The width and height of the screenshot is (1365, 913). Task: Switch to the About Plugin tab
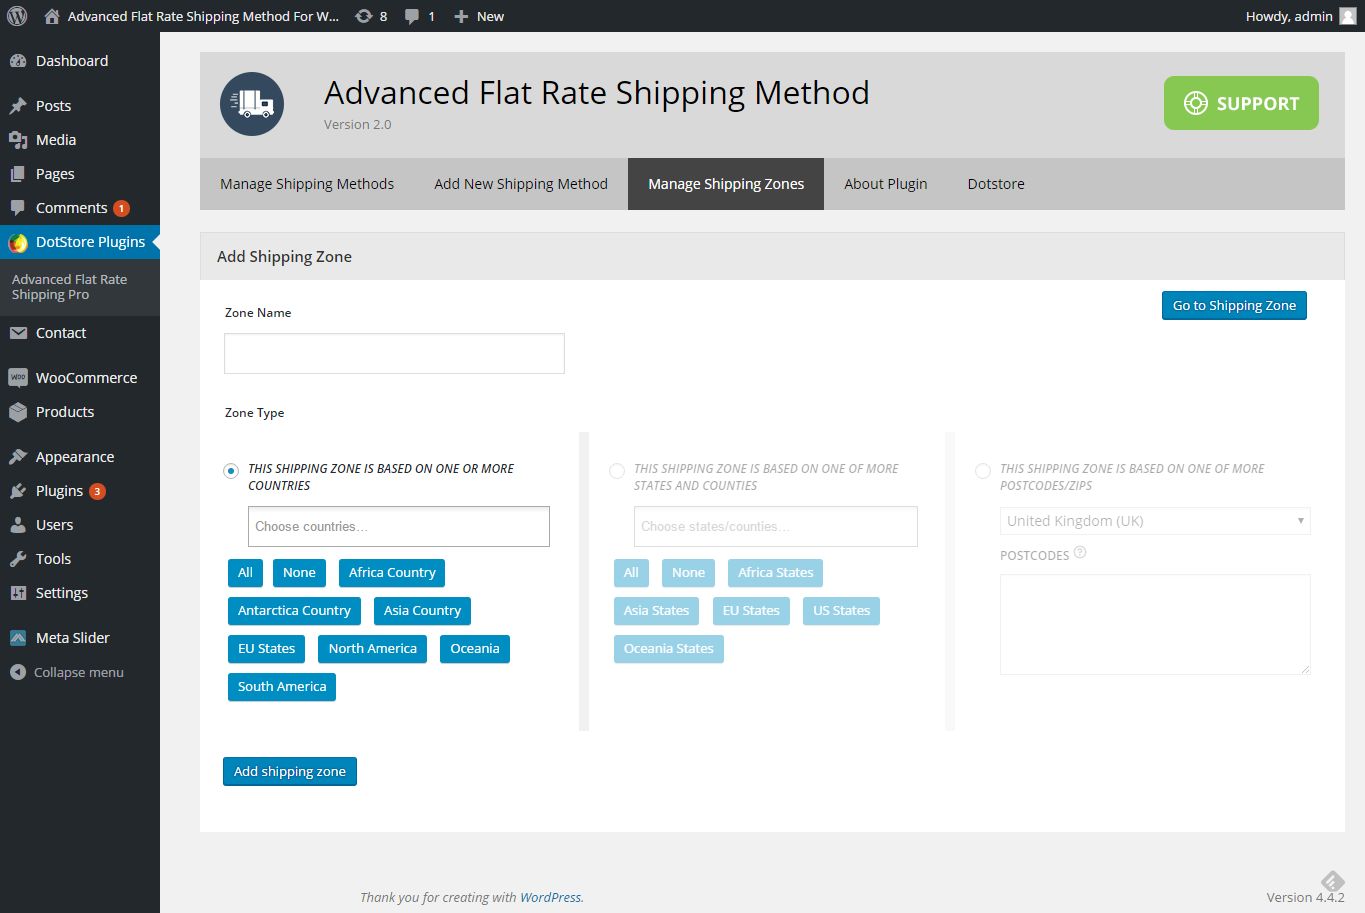886,183
